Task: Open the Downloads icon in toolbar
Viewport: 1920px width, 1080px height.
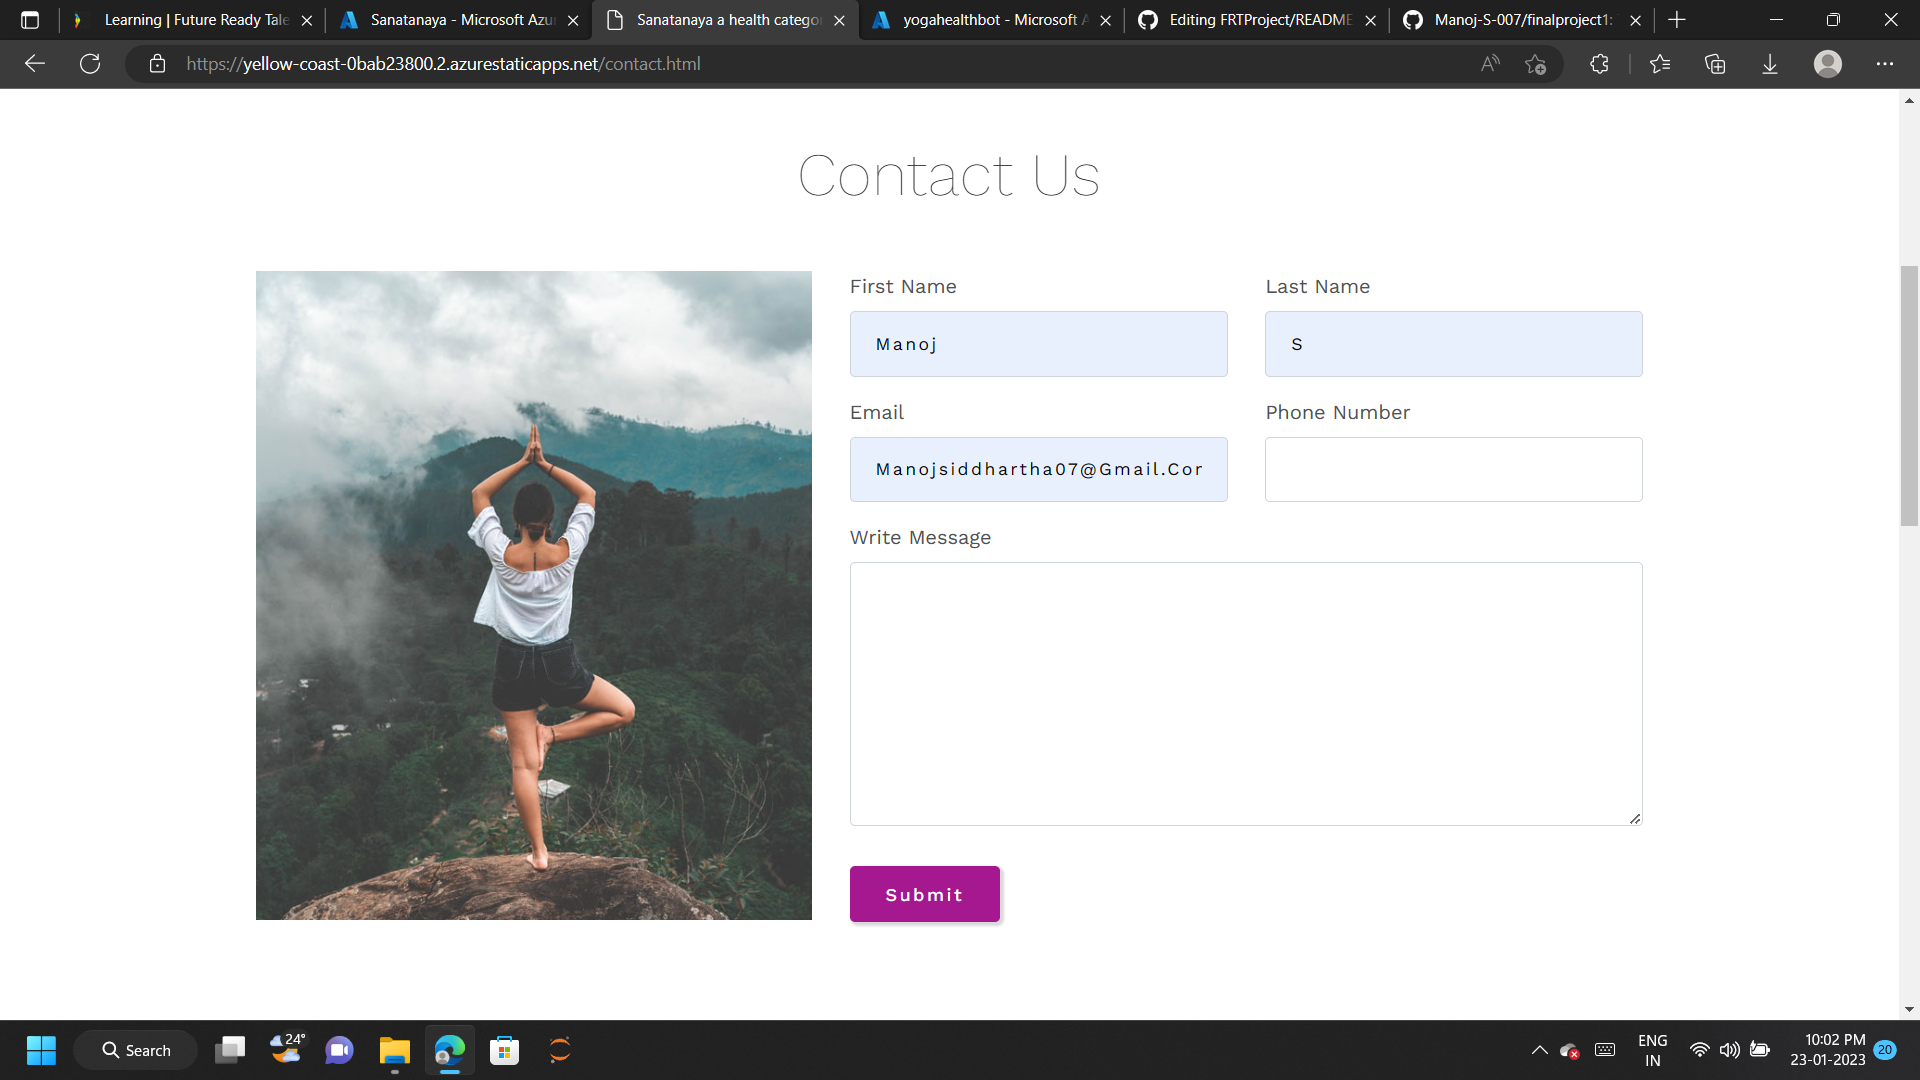Action: 1769,64
